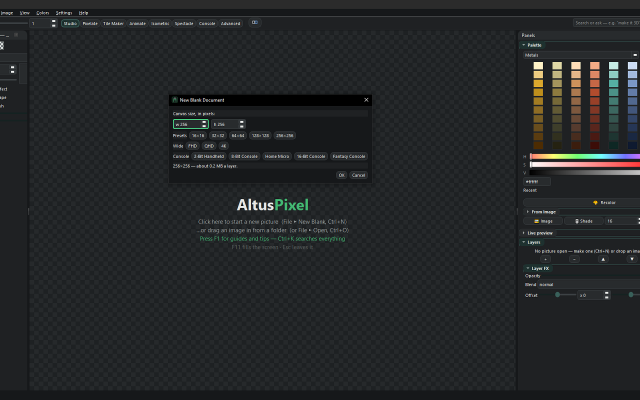Move layer up with the up arrow
The width and height of the screenshot is (640, 400).
603,259
